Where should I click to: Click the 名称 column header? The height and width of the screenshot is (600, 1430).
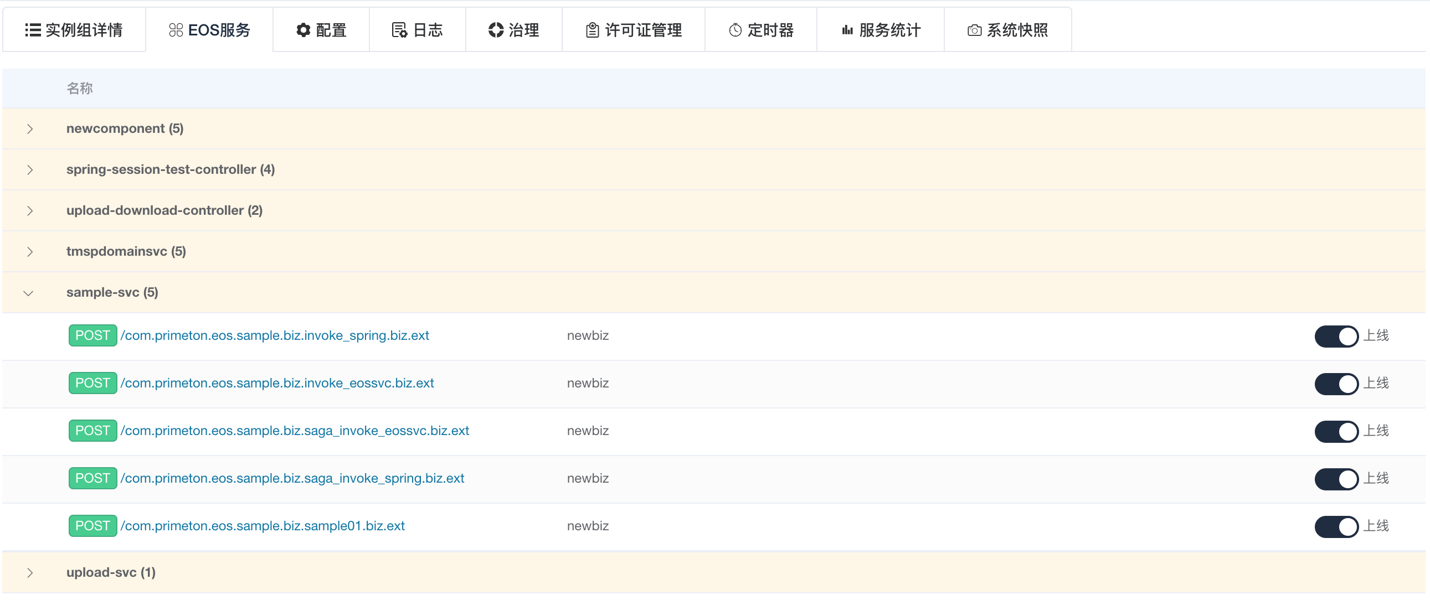80,88
